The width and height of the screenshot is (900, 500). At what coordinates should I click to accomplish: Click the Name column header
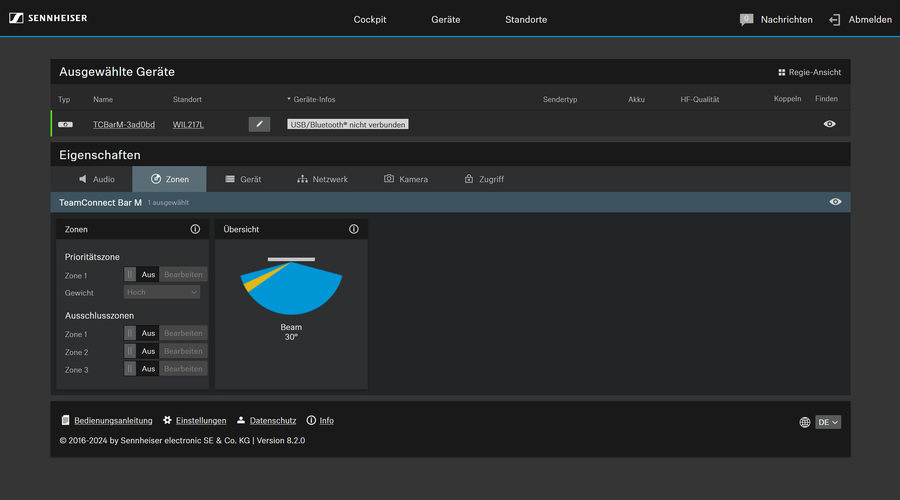(x=103, y=99)
